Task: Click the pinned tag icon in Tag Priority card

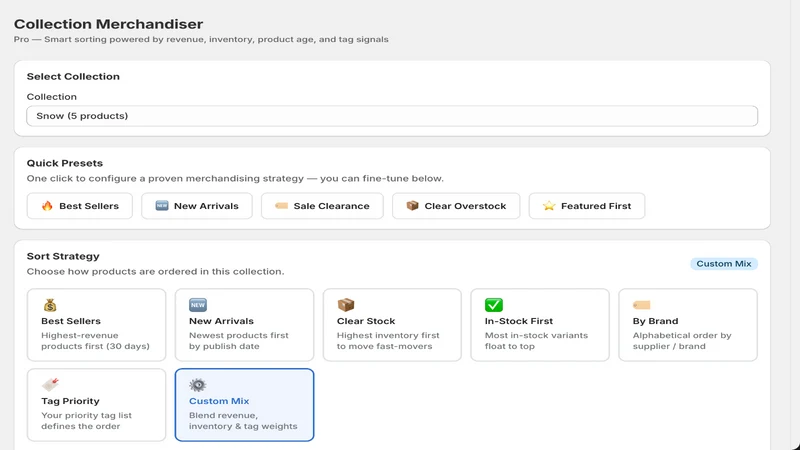Action: click(x=51, y=385)
